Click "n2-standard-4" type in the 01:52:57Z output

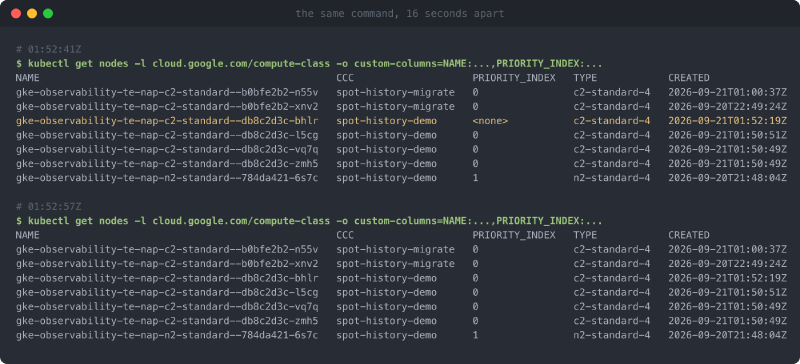(x=612, y=335)
